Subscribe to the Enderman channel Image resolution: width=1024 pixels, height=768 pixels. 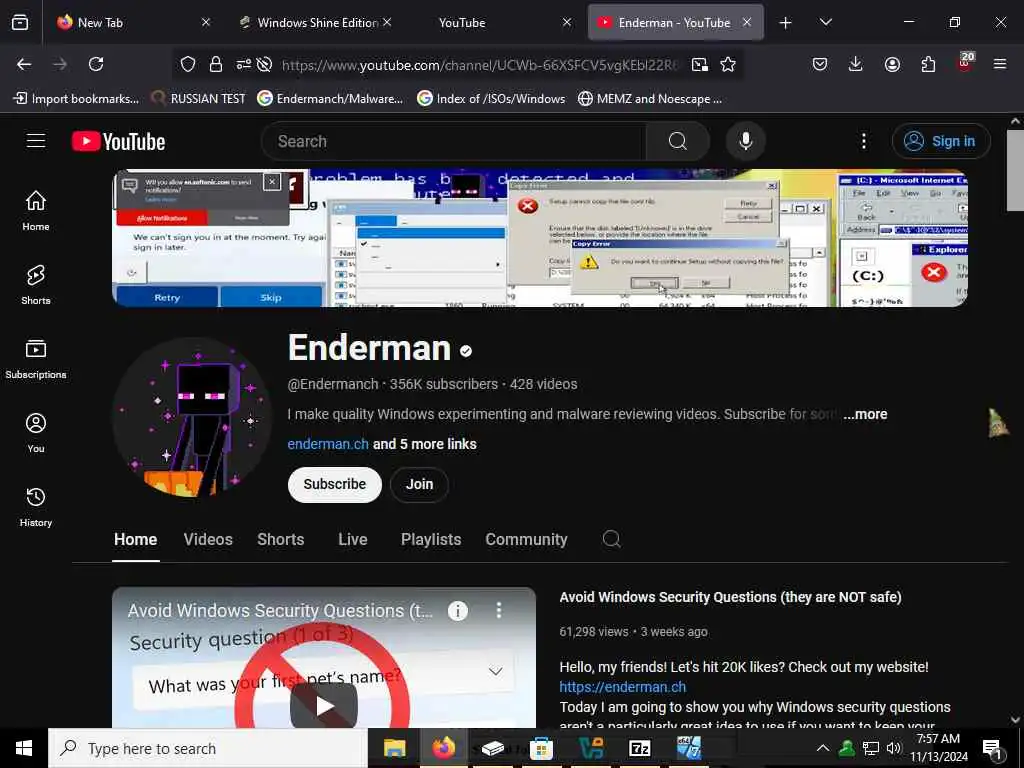click(x=334, y=485)
